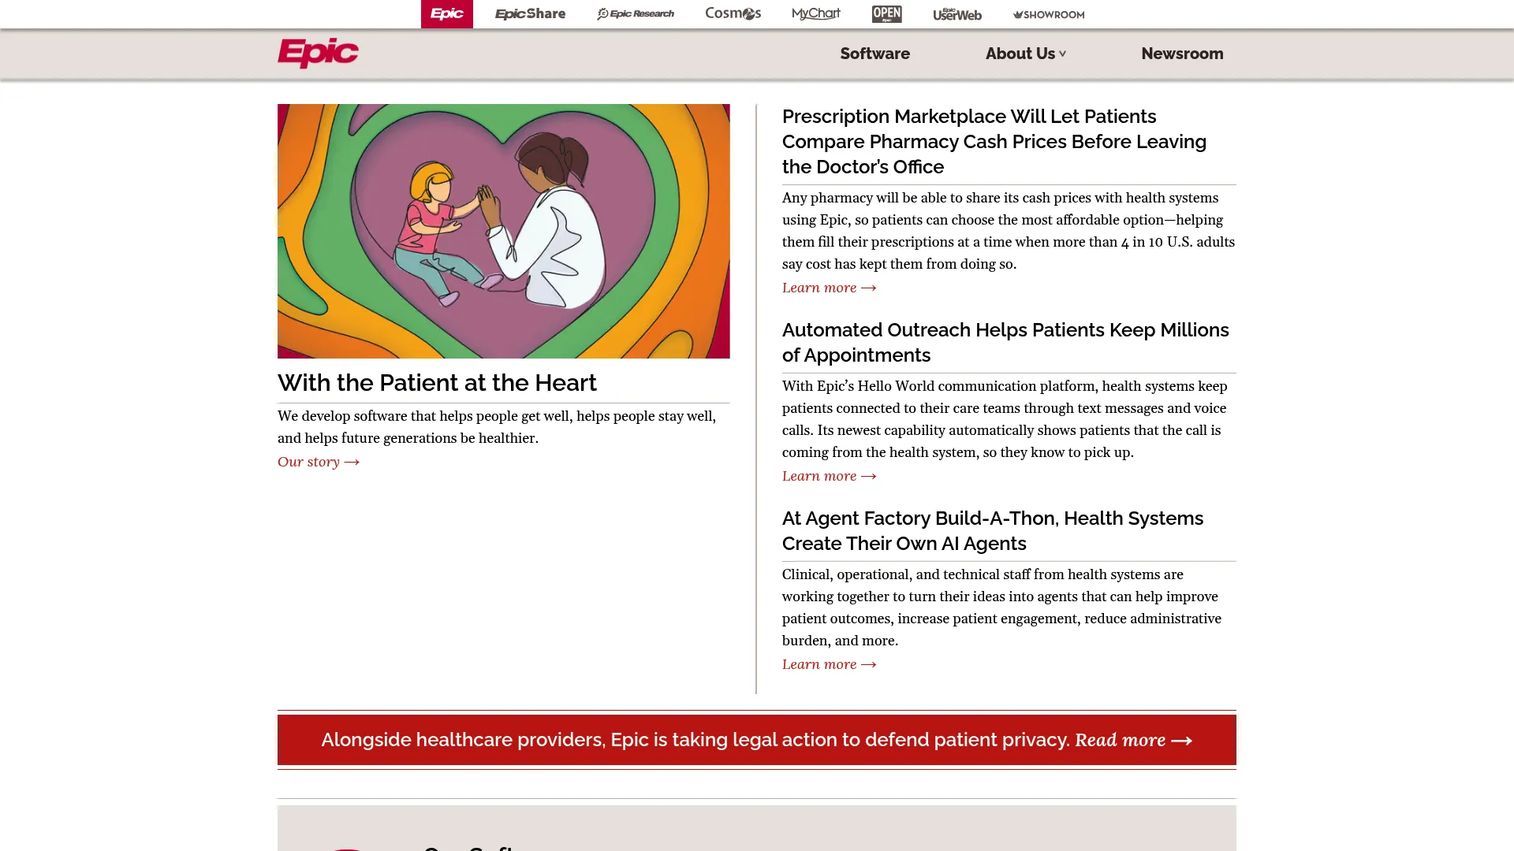Go to the Software menu item
This screenshot has height=851, width=1514.
875,54
